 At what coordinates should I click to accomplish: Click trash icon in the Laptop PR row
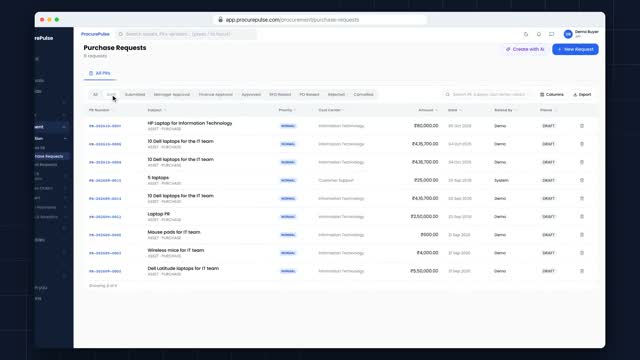(582, 217)
